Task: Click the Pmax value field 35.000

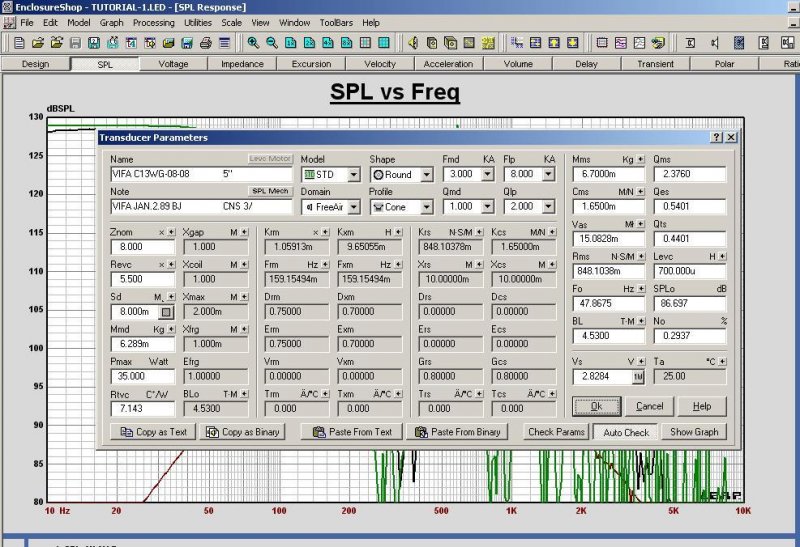Action: tap(142, 376)
